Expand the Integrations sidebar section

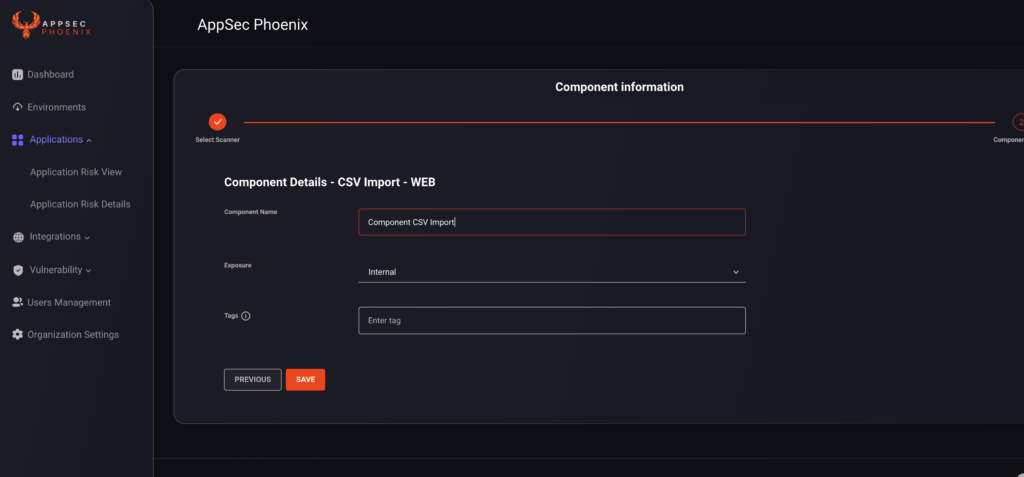[x=52, y=237]
